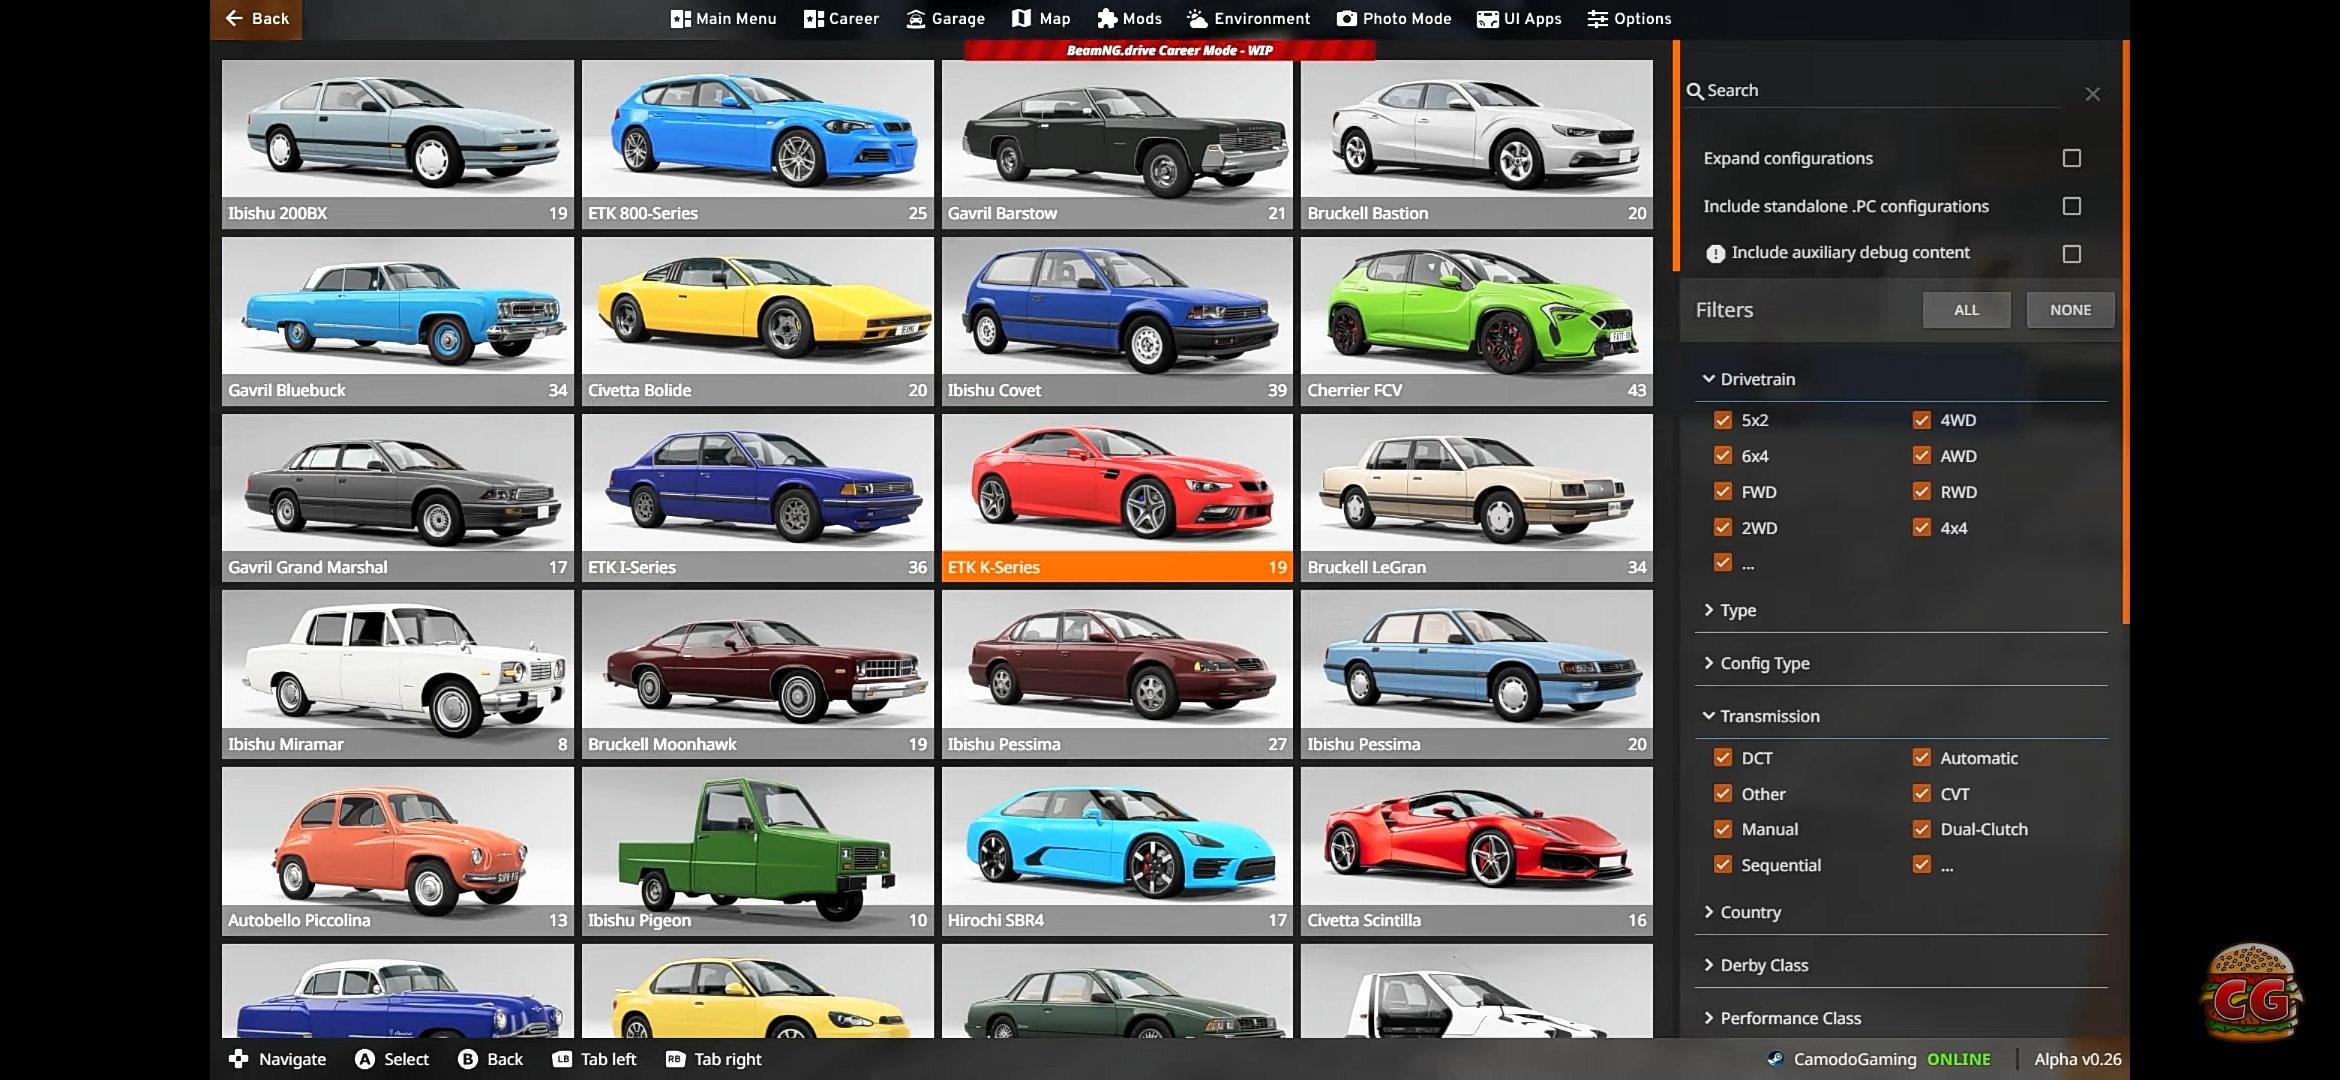Enable Expand configurations checkbox

point(2072,158)
